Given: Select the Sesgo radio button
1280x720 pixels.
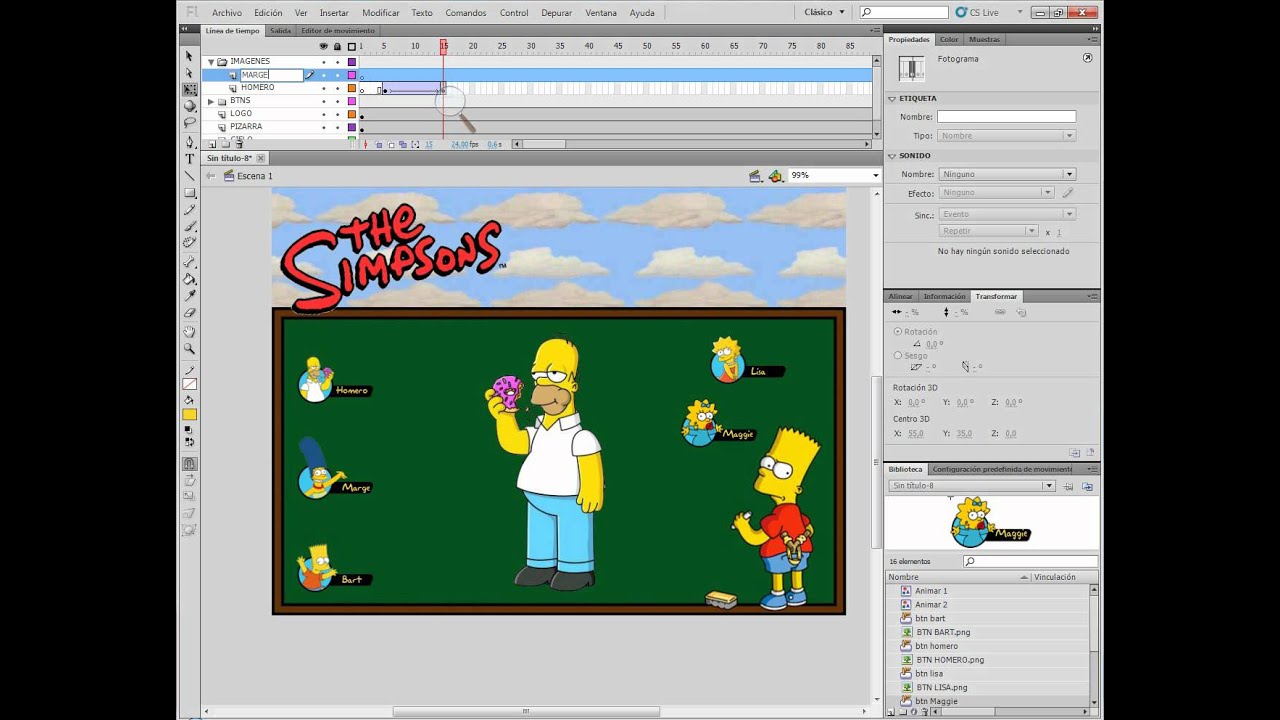Looking at the screenshot, I should click(x=897, y=356).
